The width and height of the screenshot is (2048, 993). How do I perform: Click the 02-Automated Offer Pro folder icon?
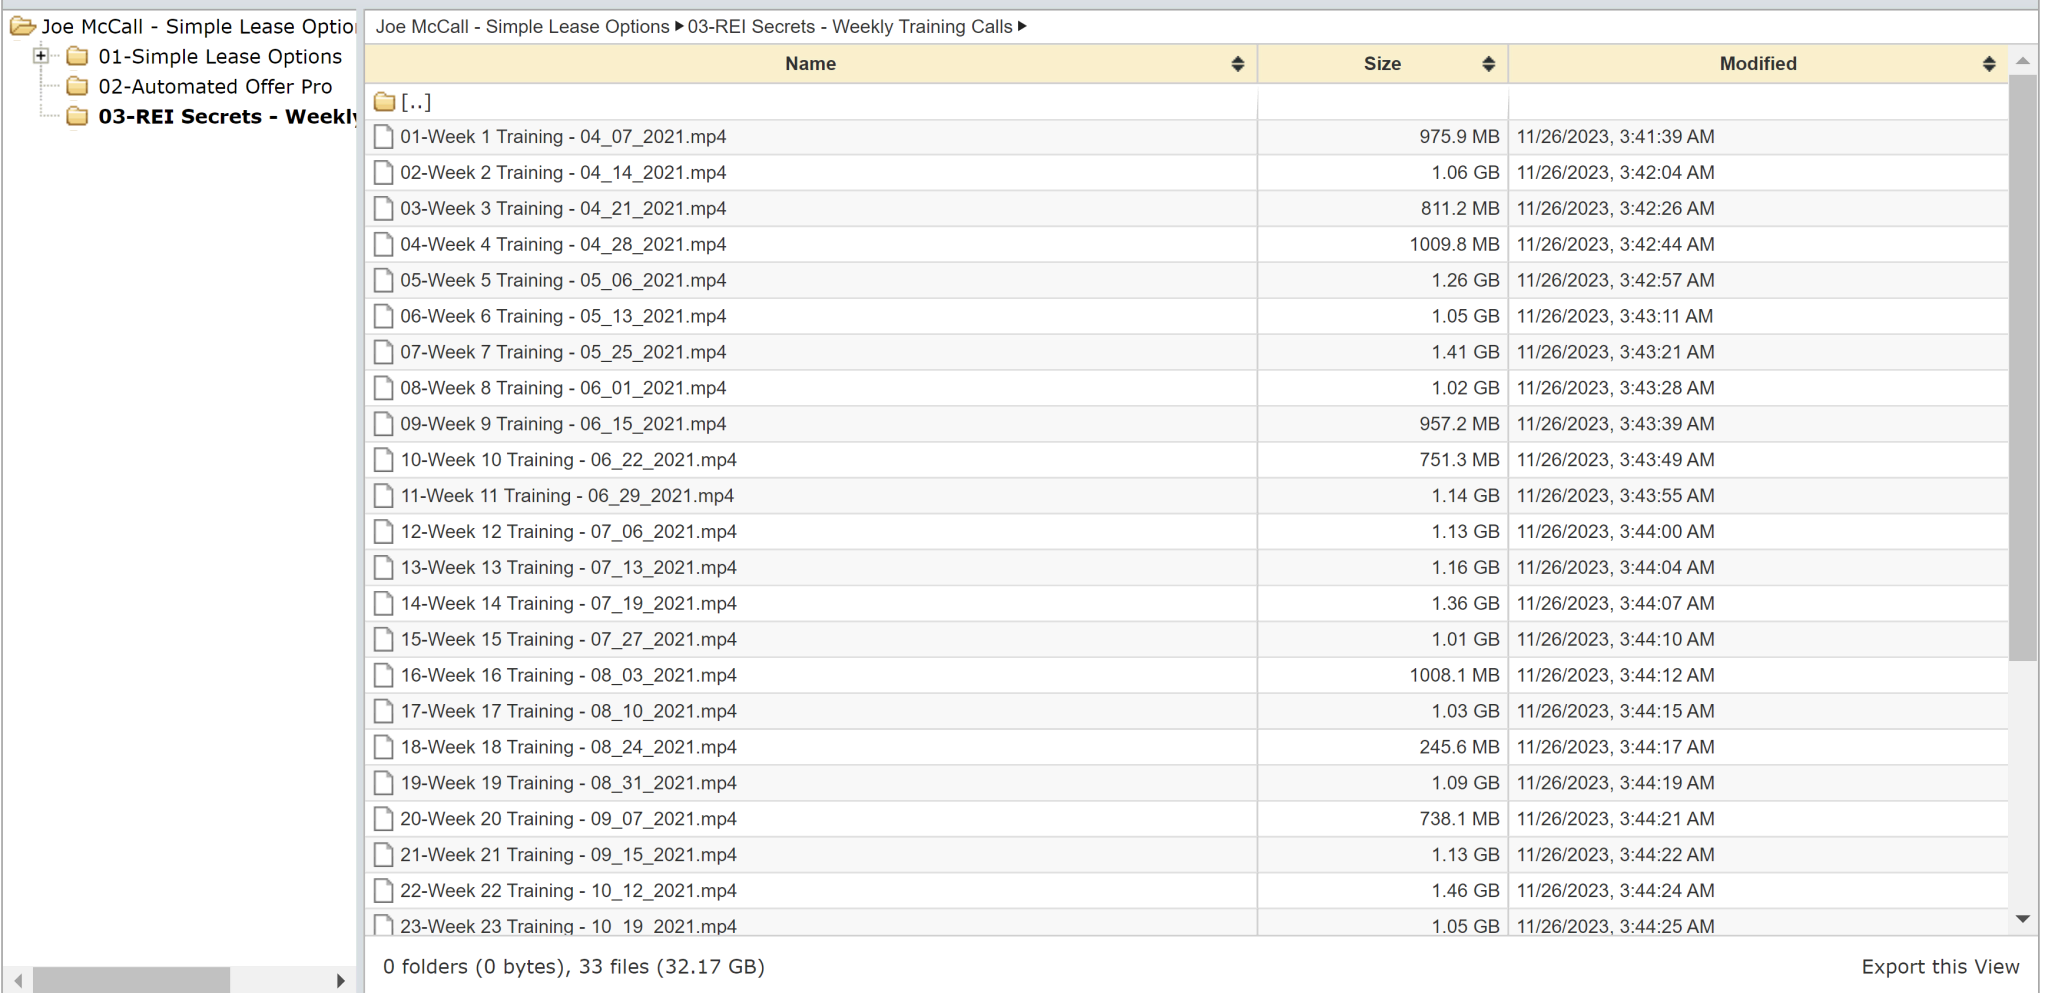(x=77, y=86)
